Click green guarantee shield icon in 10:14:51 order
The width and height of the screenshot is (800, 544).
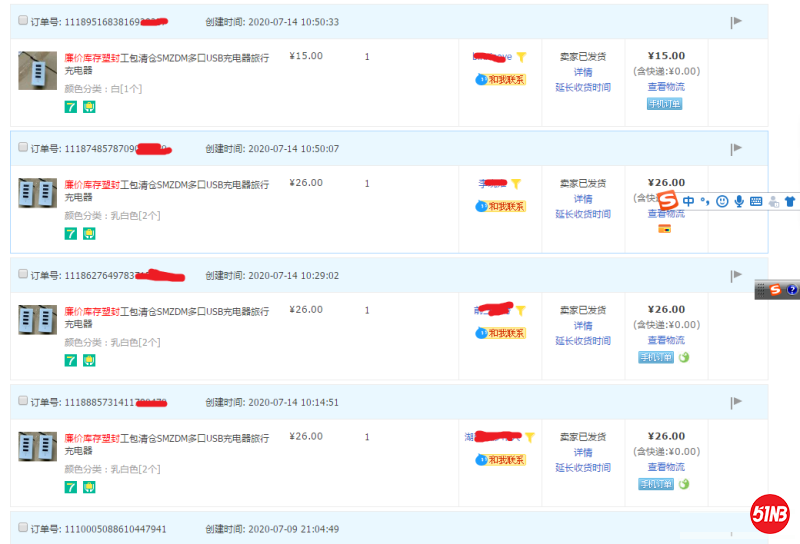(89, 487)
